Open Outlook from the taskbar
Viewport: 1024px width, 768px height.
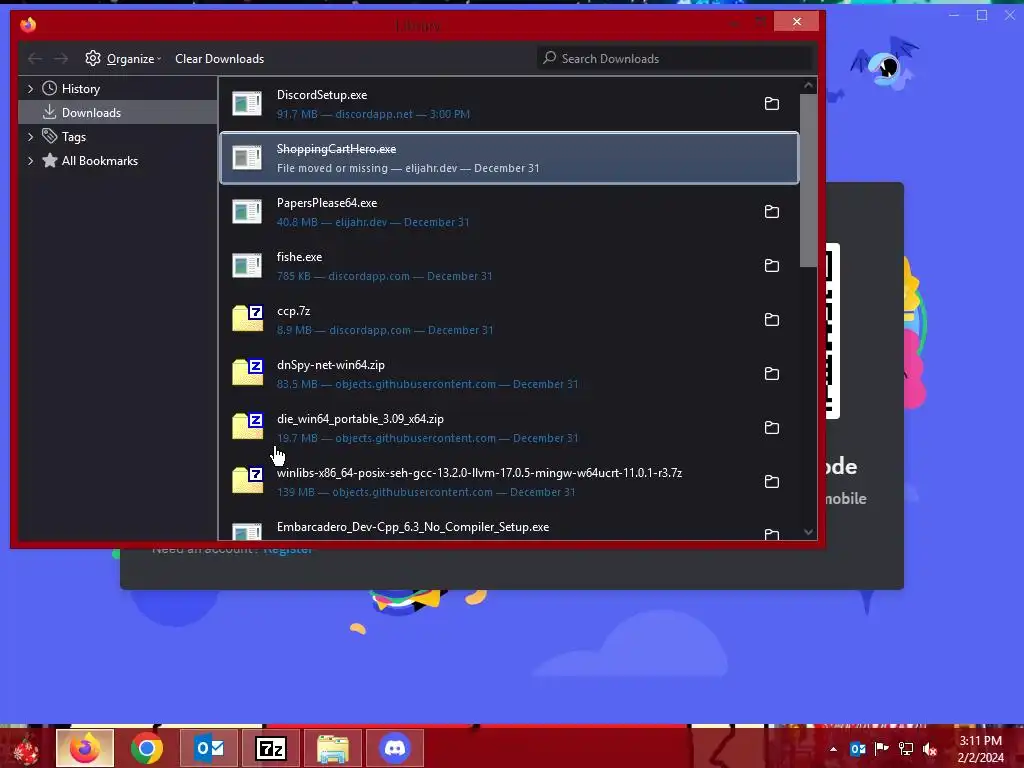coord(209,748)
